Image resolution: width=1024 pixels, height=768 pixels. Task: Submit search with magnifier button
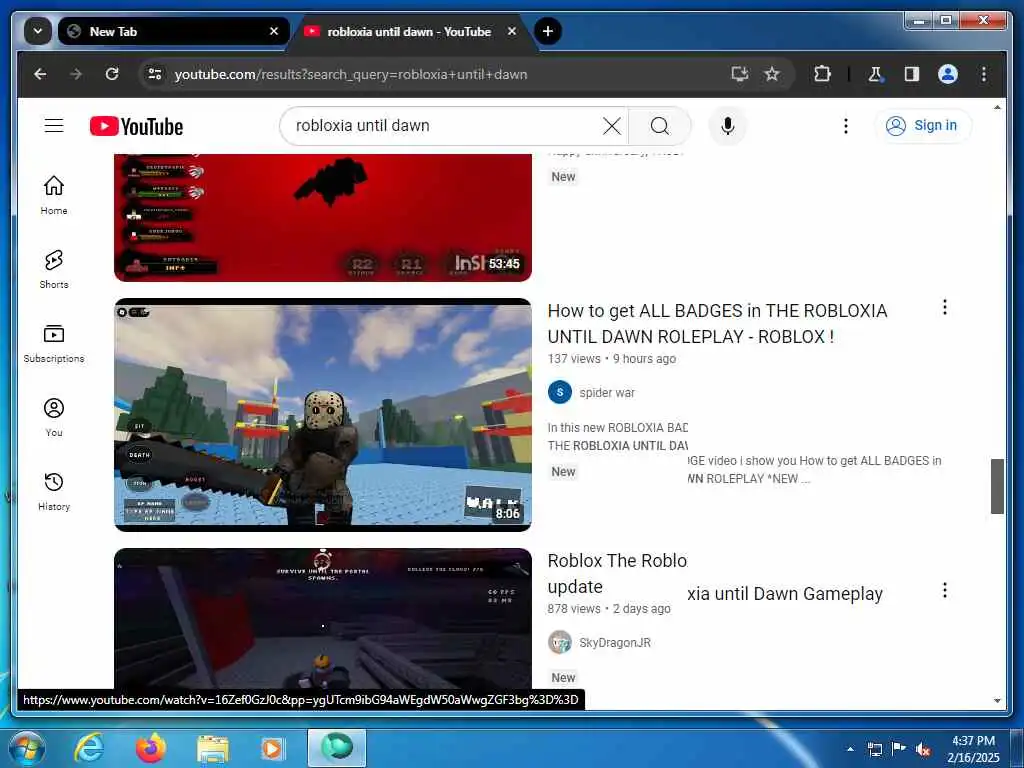point(660,125)
